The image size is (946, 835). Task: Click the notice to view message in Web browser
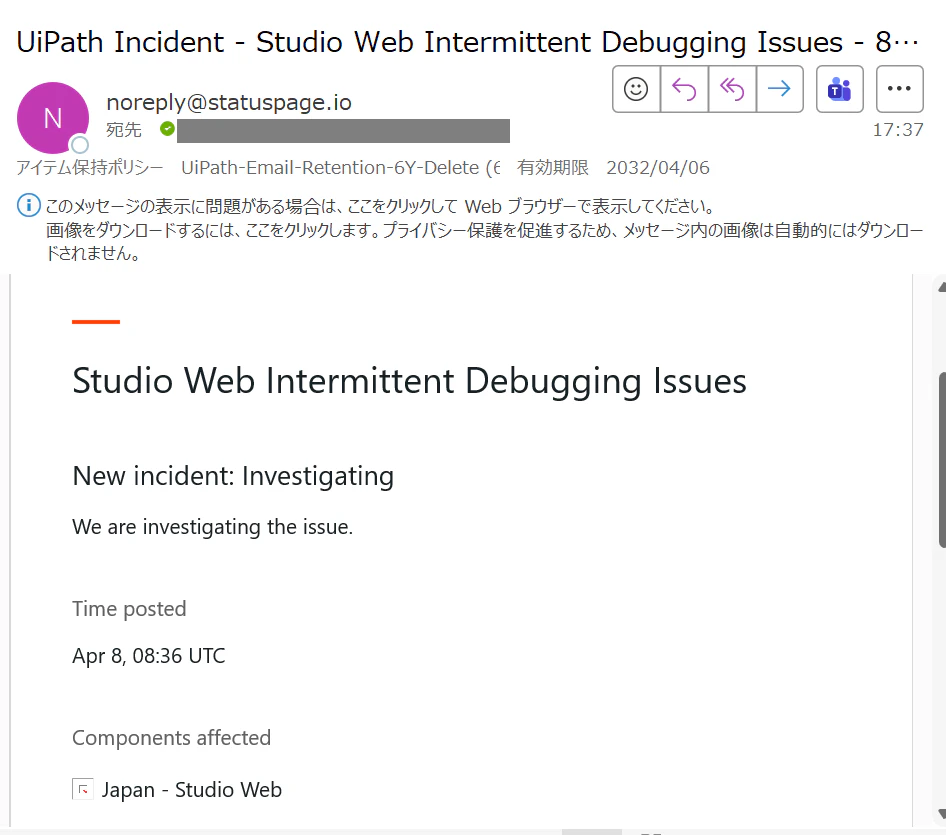tap(379, 206)
